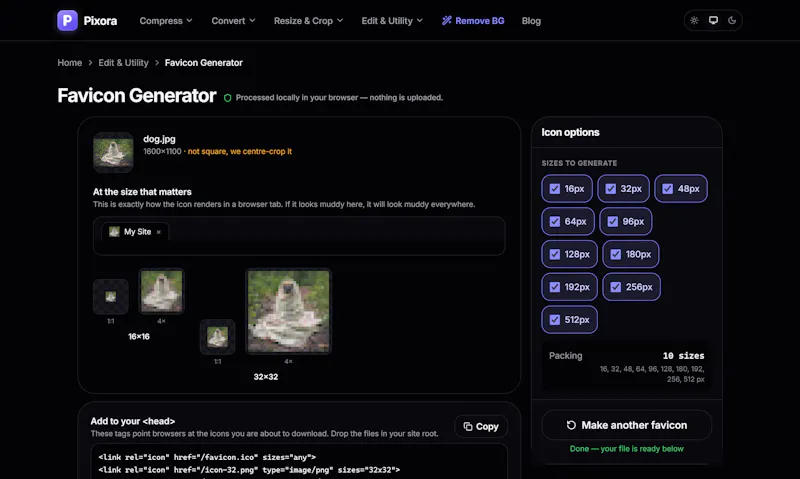Click the 'At the size that matters' heading
This screenshot has width=800, height=479.
coord(142,192)
